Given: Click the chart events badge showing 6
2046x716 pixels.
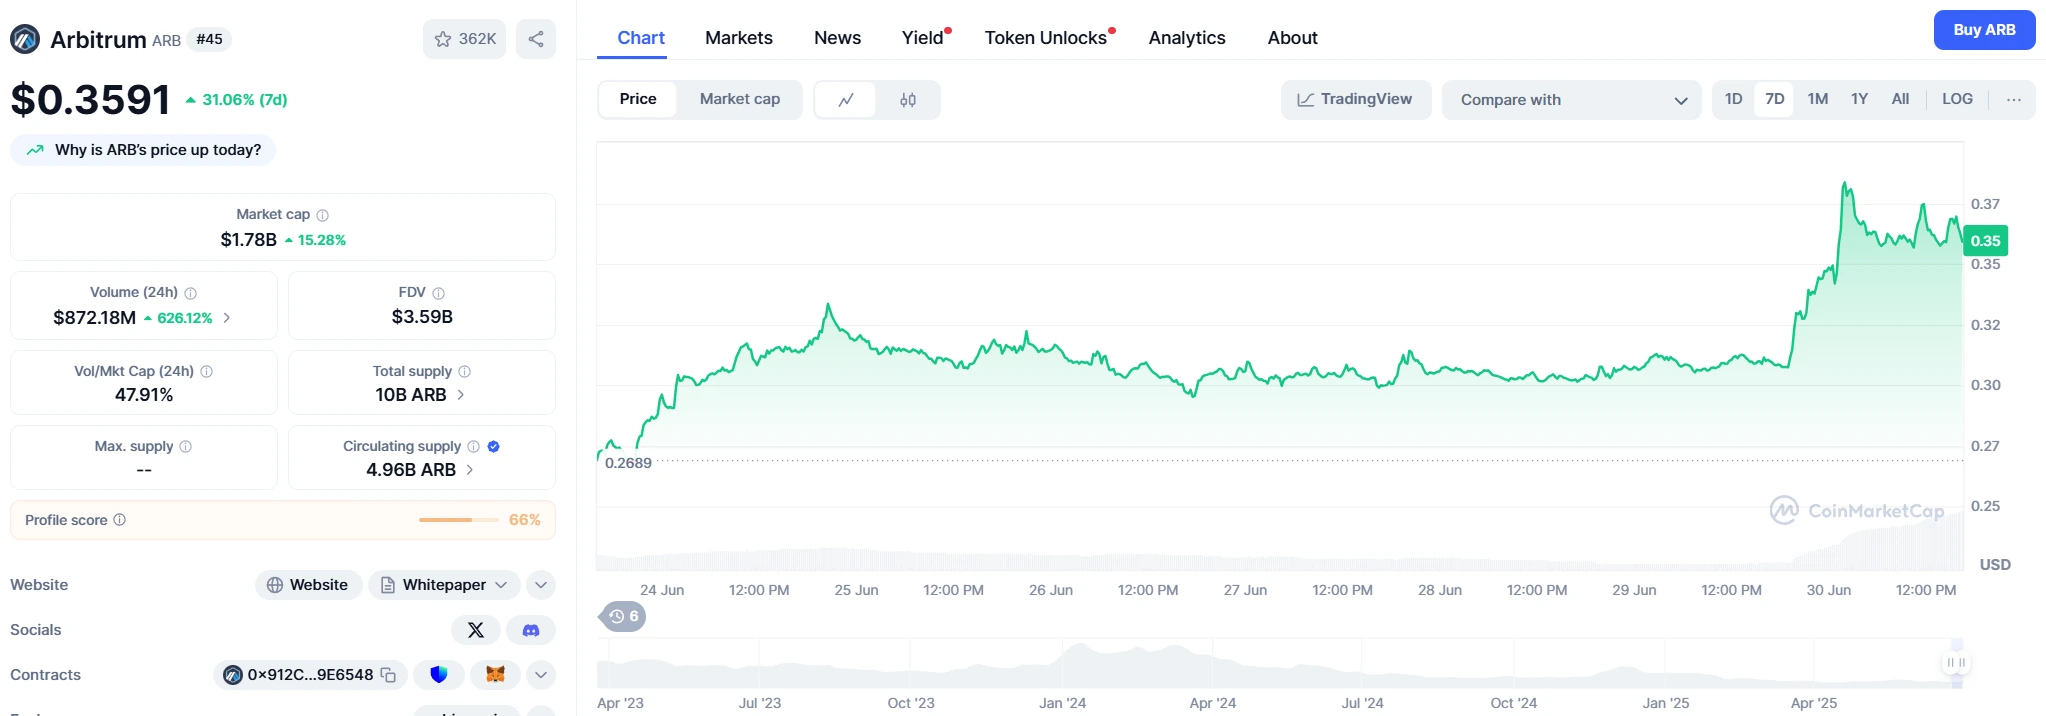Looking at the screenshot, I should pos(623,616).
